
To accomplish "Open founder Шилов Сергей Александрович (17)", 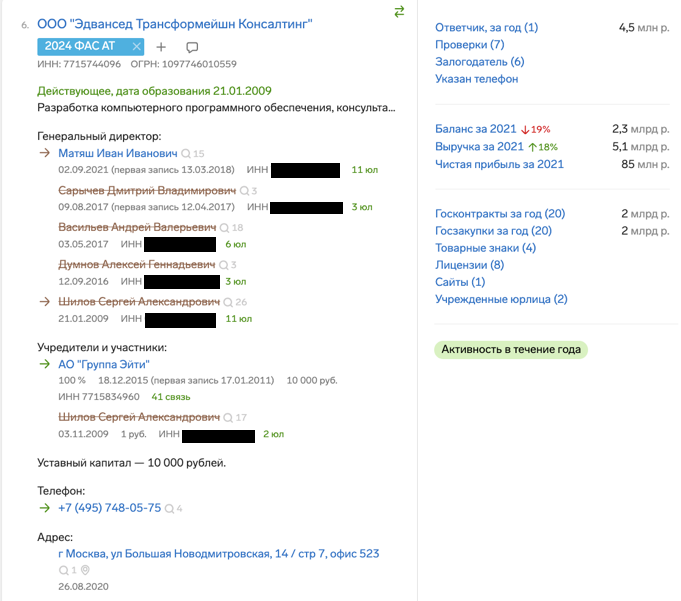I will [139, 417].
